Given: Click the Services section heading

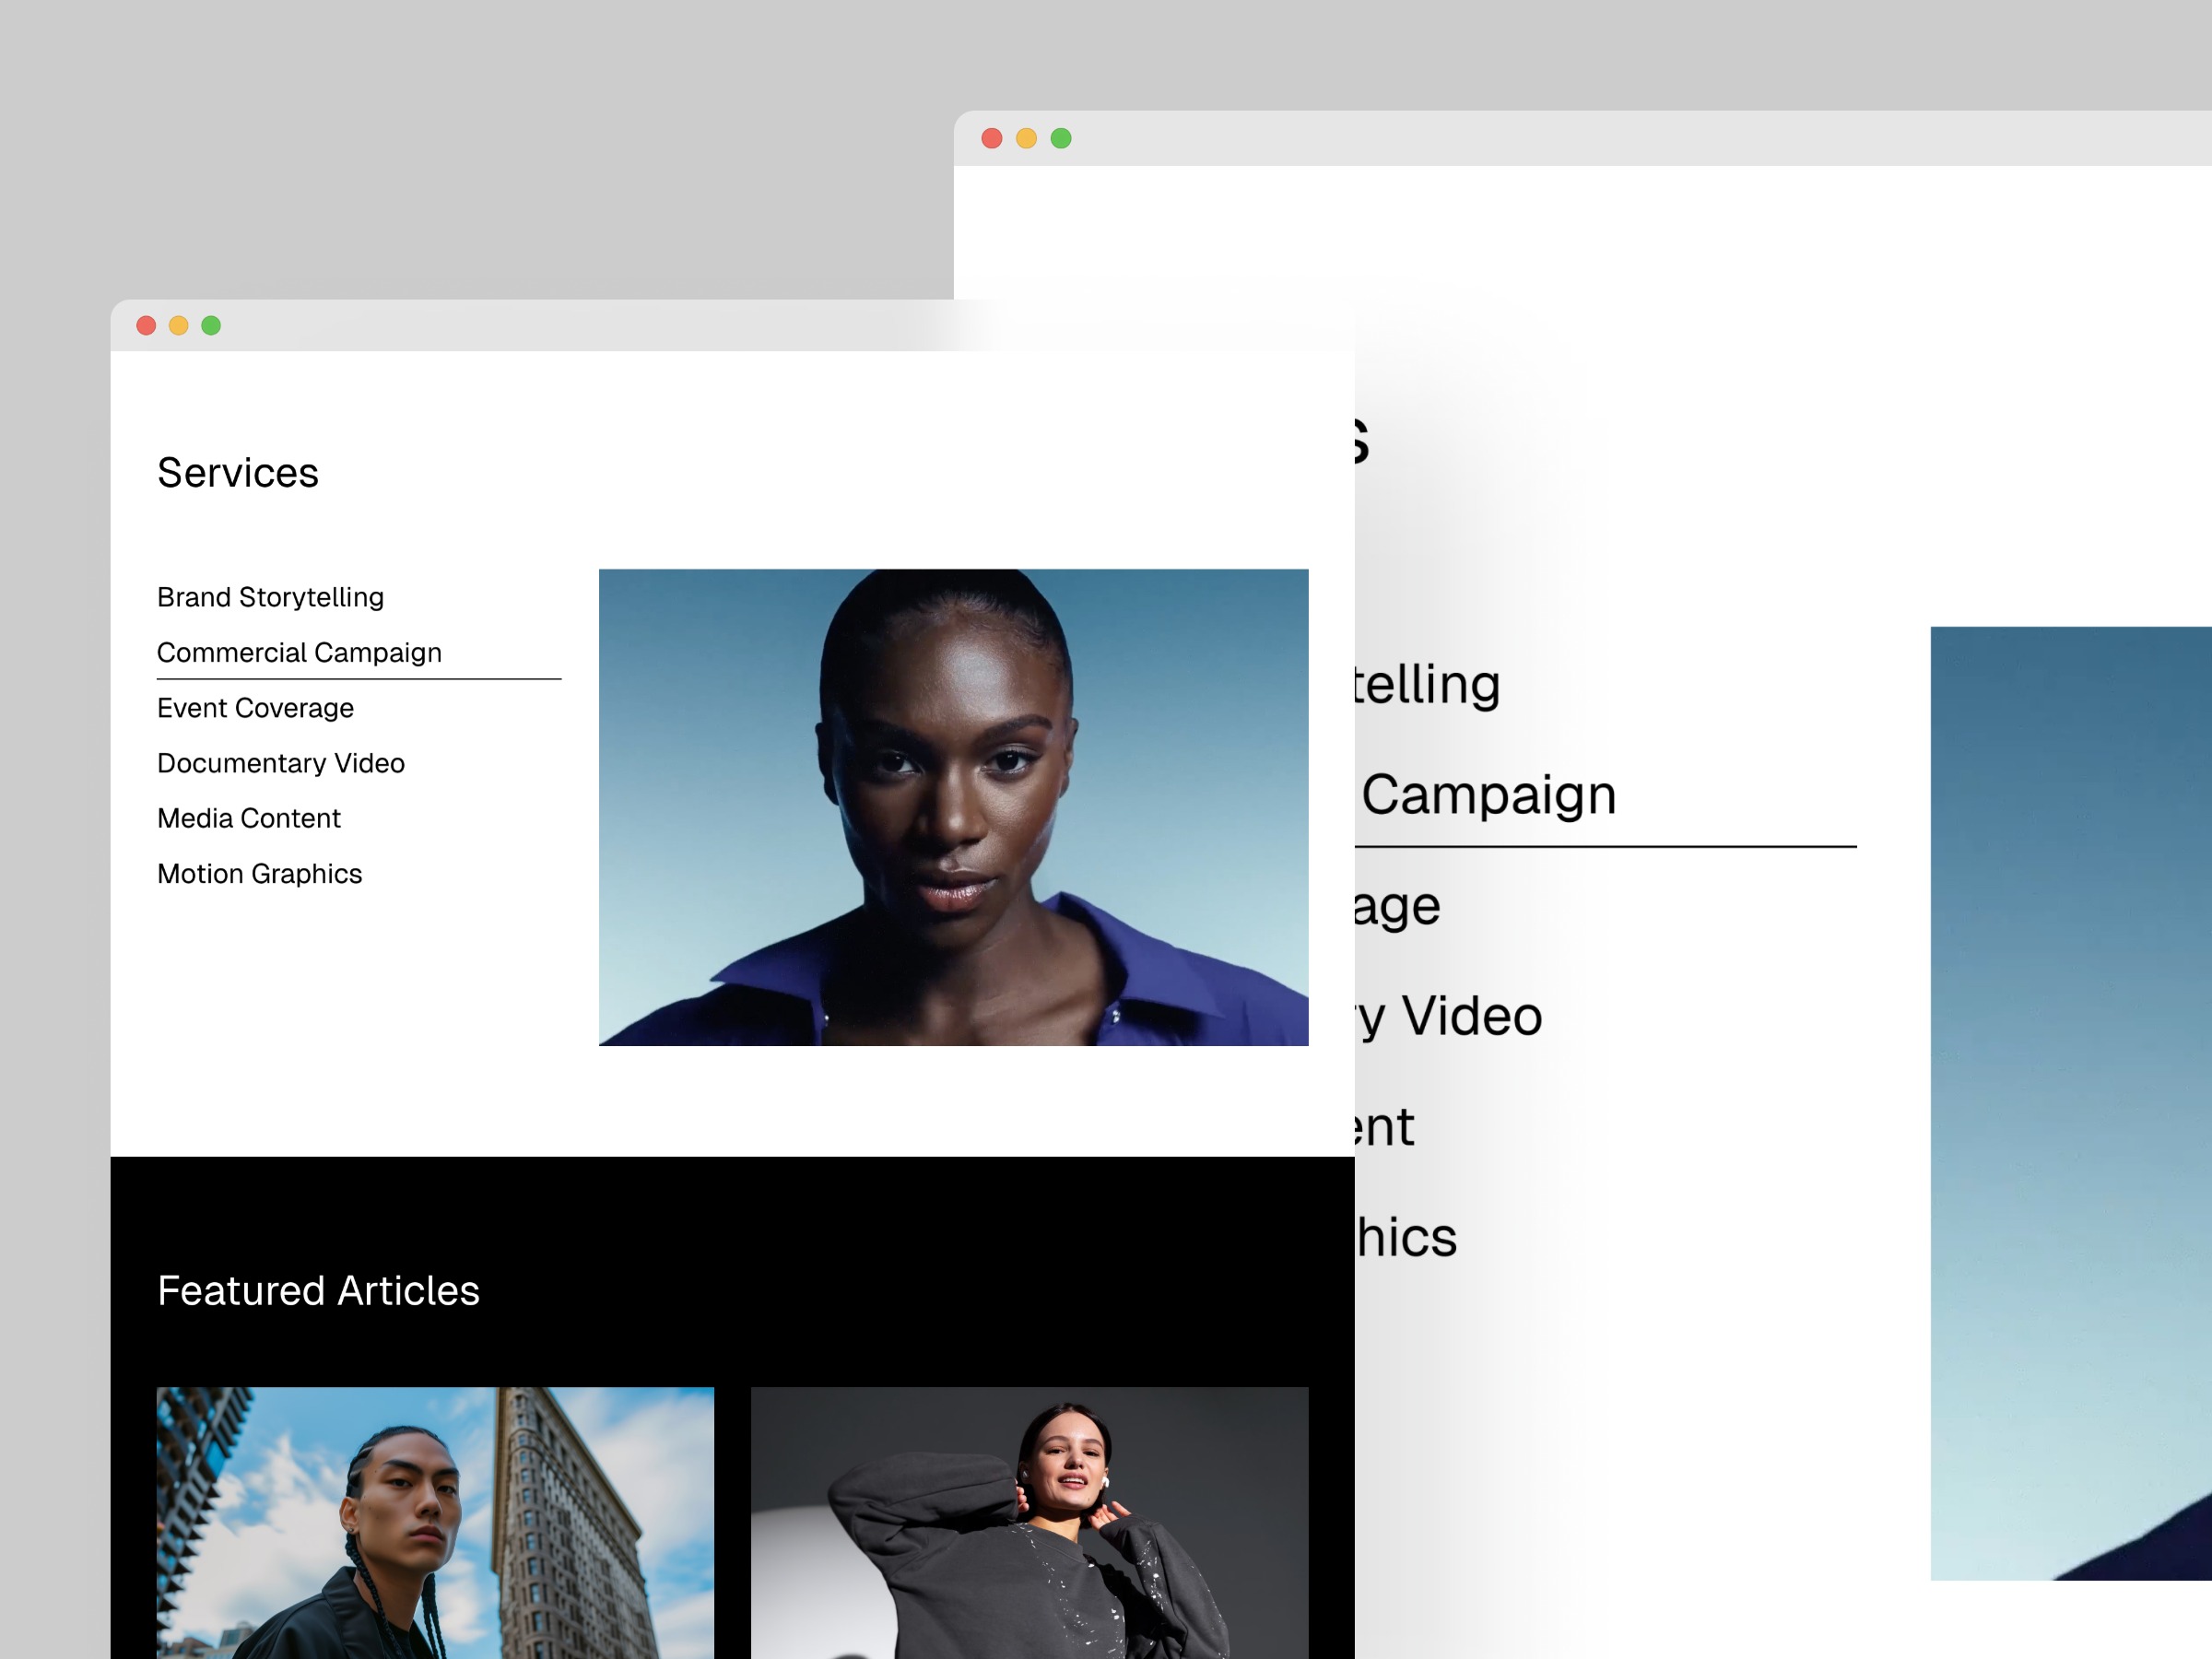Looking at the screenshot, I should (x=237, y=473).
